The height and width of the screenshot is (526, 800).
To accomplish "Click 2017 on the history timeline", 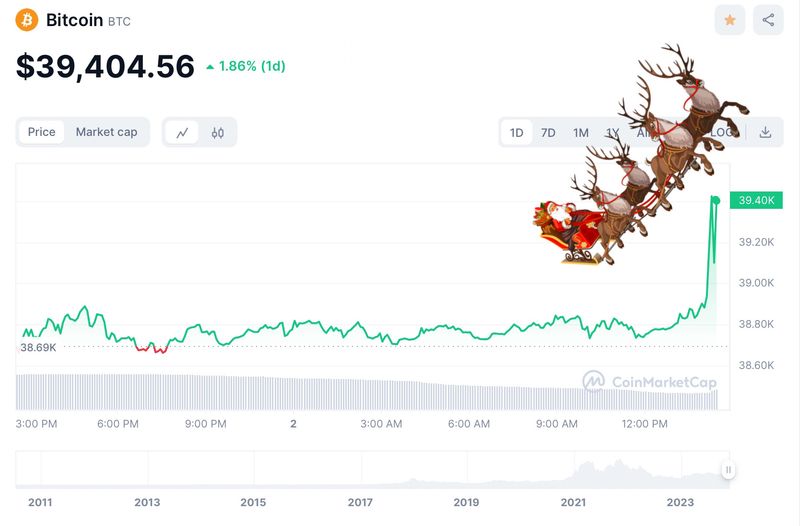I will pyautogui.click(x=360, y=503).
